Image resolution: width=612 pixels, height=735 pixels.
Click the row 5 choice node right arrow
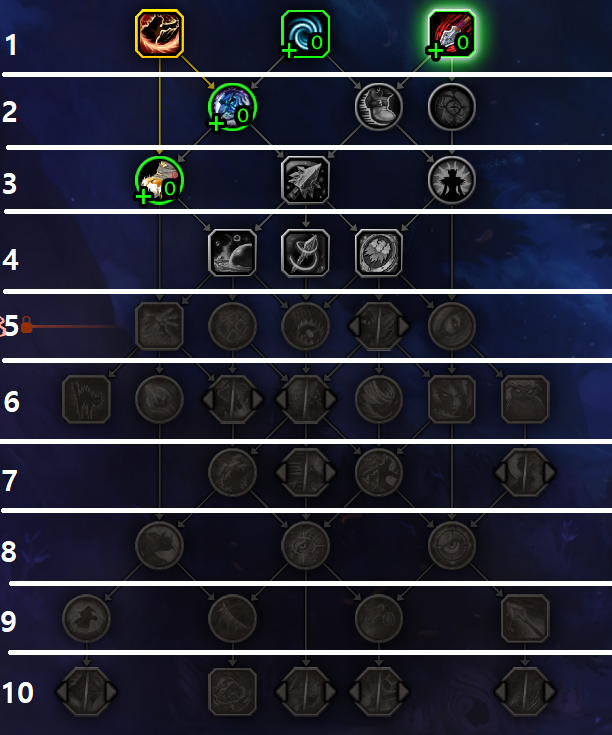pos(403,326)
